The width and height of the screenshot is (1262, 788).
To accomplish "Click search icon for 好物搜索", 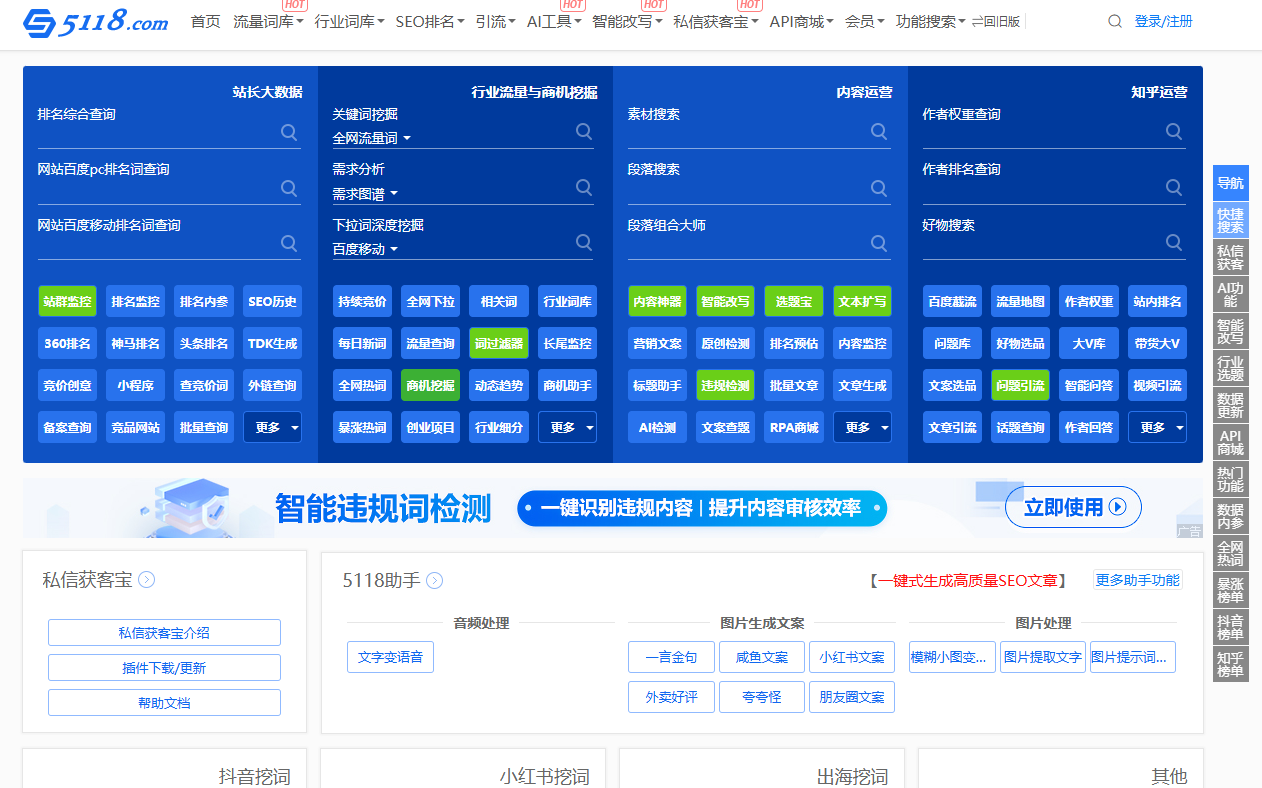I will pos(1174,243).
